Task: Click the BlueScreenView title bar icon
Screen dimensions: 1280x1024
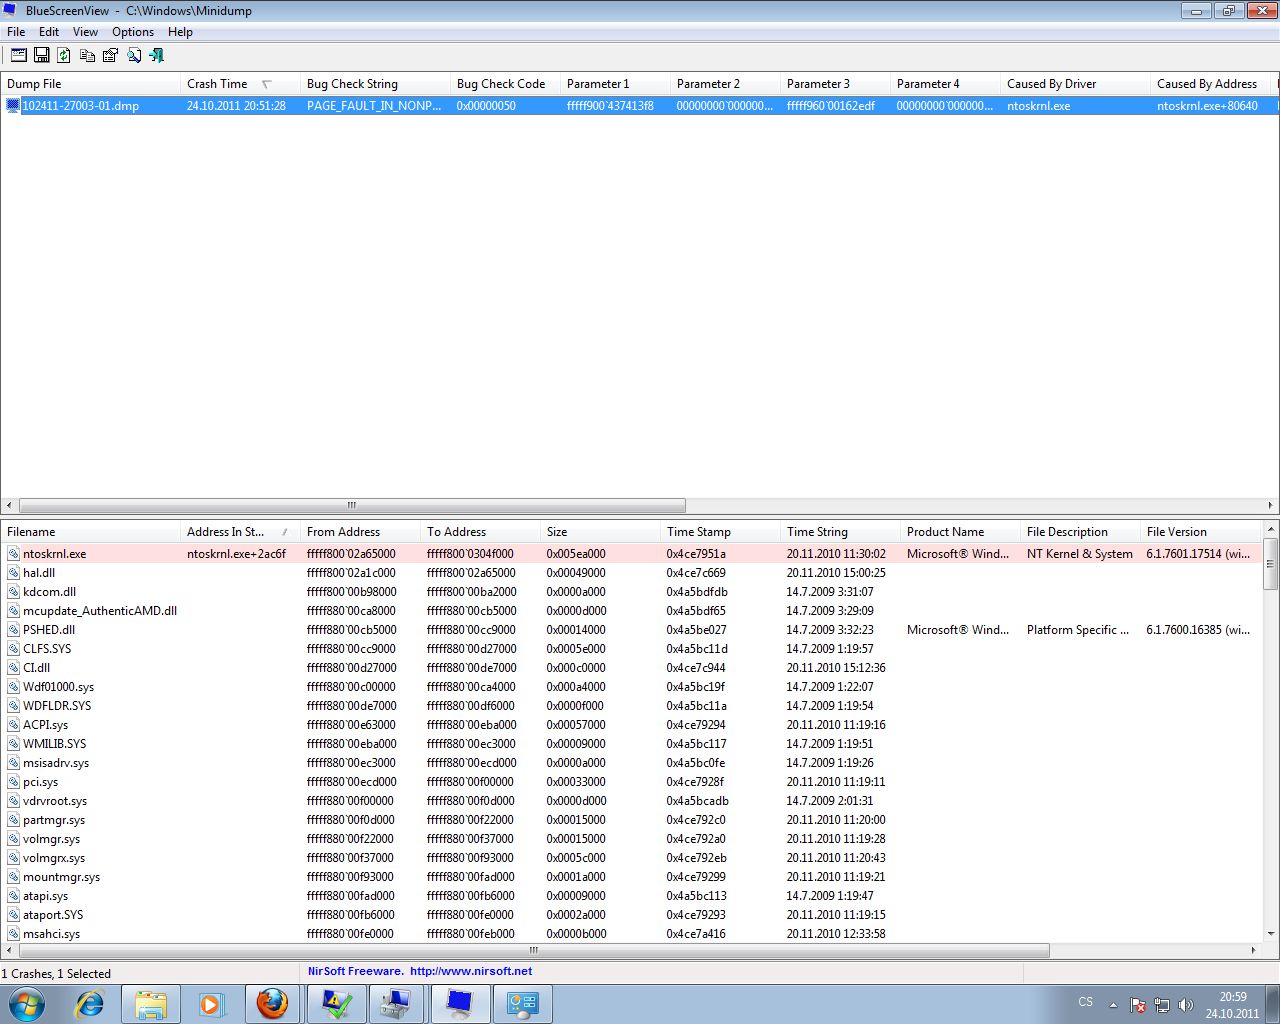Action: point(10,11)
